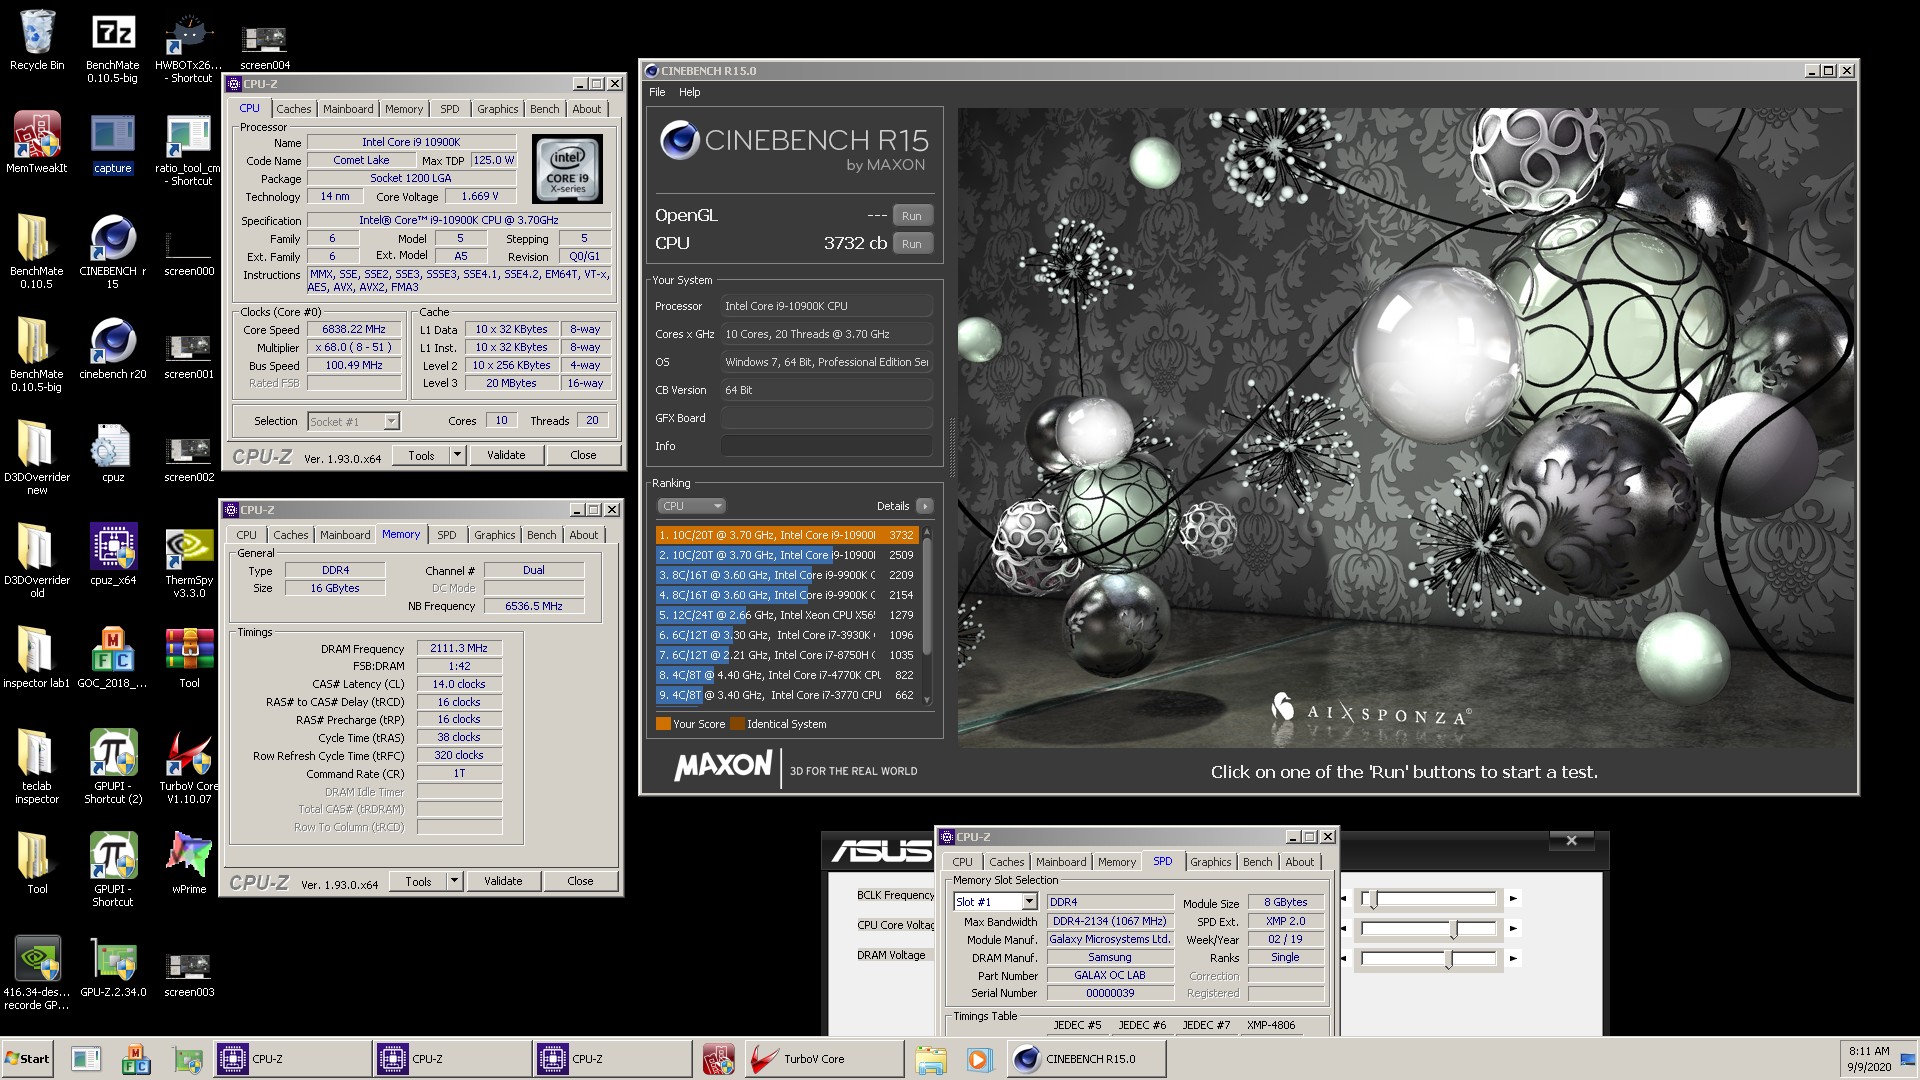Open Slot #1 dropdown in SPD window
Screen dimensions: 1920x1080
click(996, 902)
